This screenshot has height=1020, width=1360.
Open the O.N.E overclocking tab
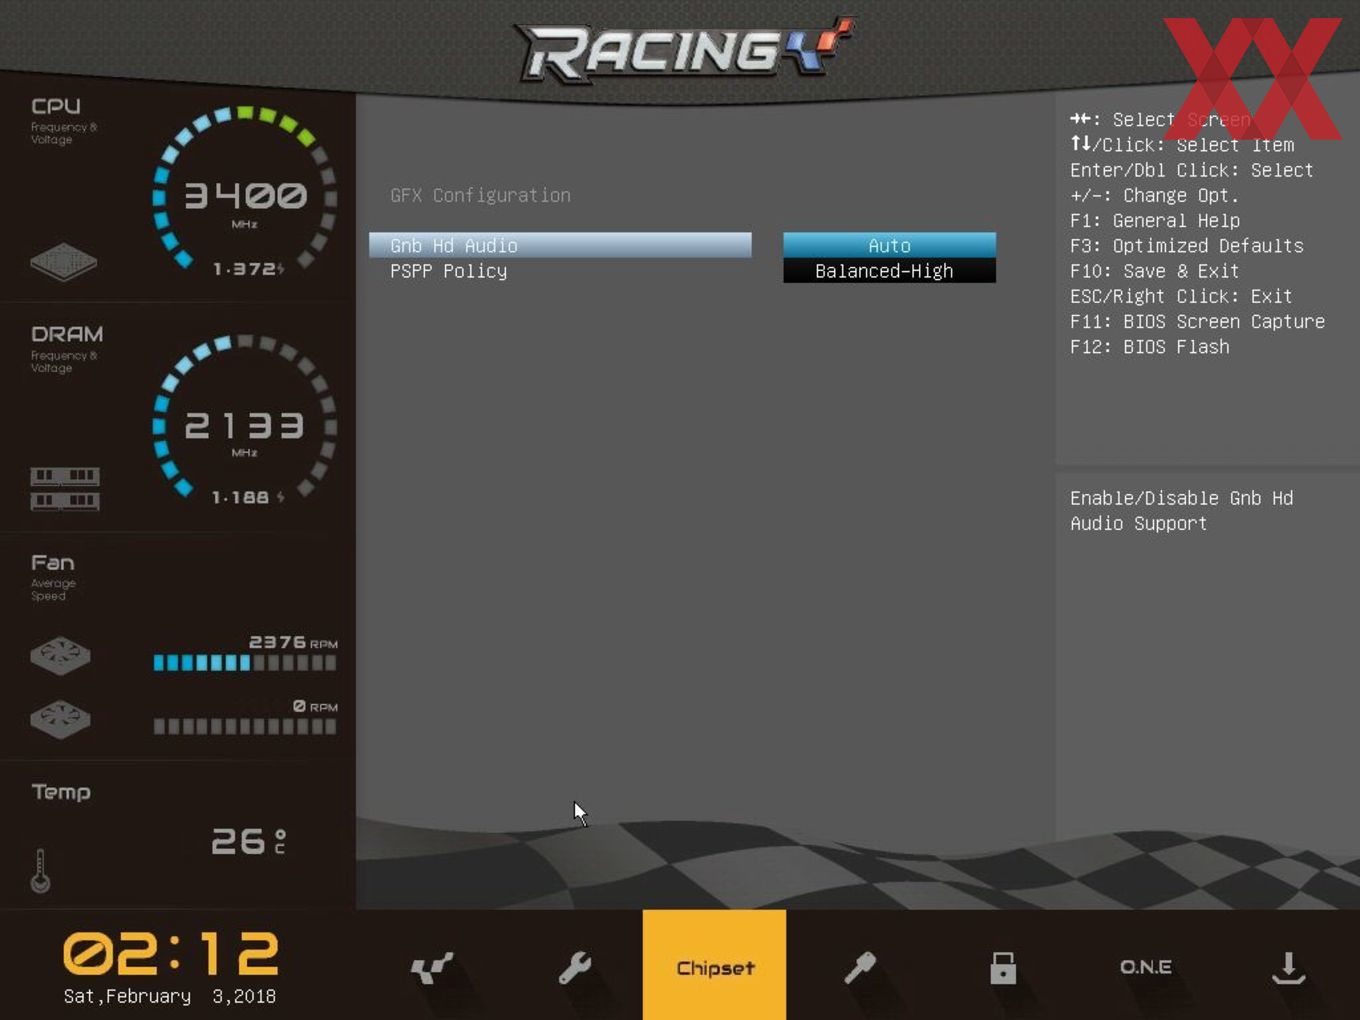[x=1146, y=967]
